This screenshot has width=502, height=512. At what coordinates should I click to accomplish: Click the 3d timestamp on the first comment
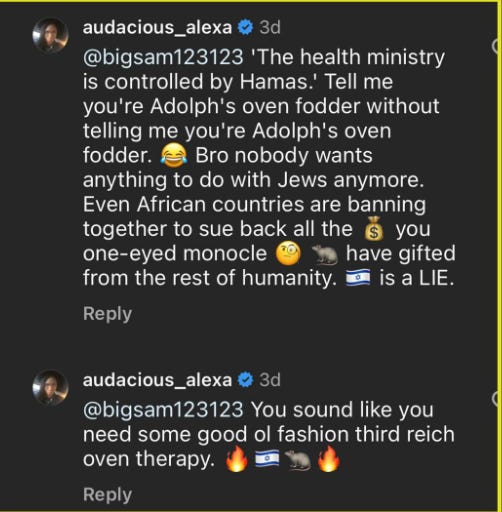[x=270, y=28]
